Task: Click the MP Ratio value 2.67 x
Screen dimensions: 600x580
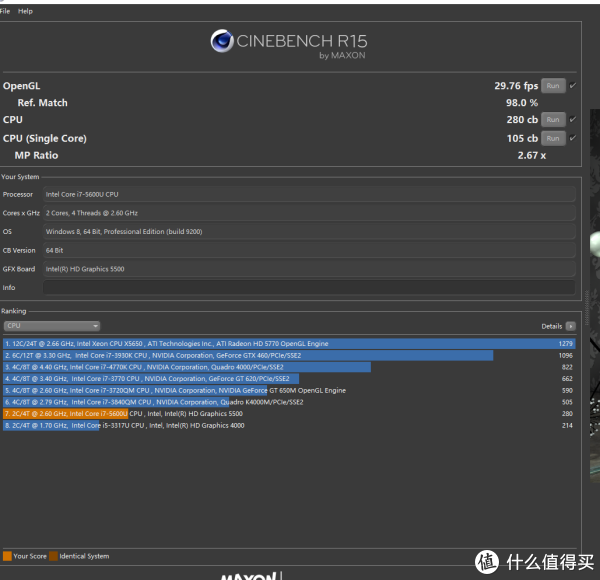Action: [x=532, y=155]
